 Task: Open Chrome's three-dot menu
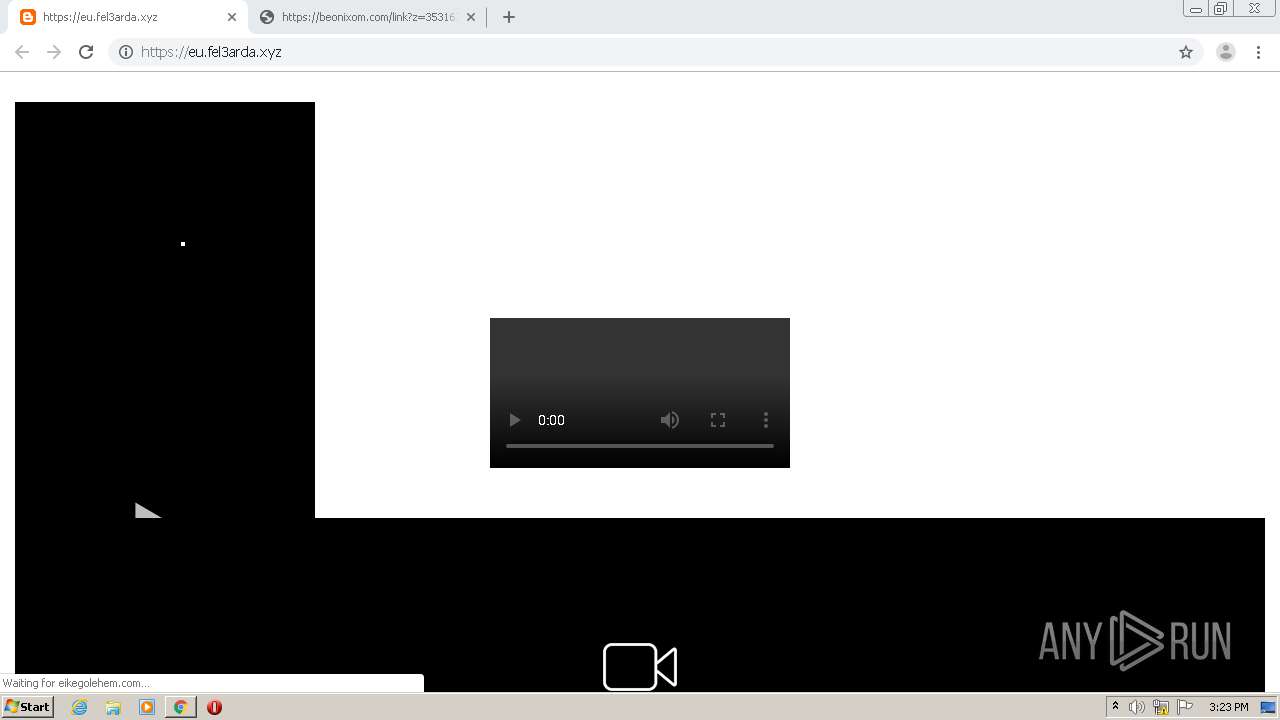(1259, 52)
